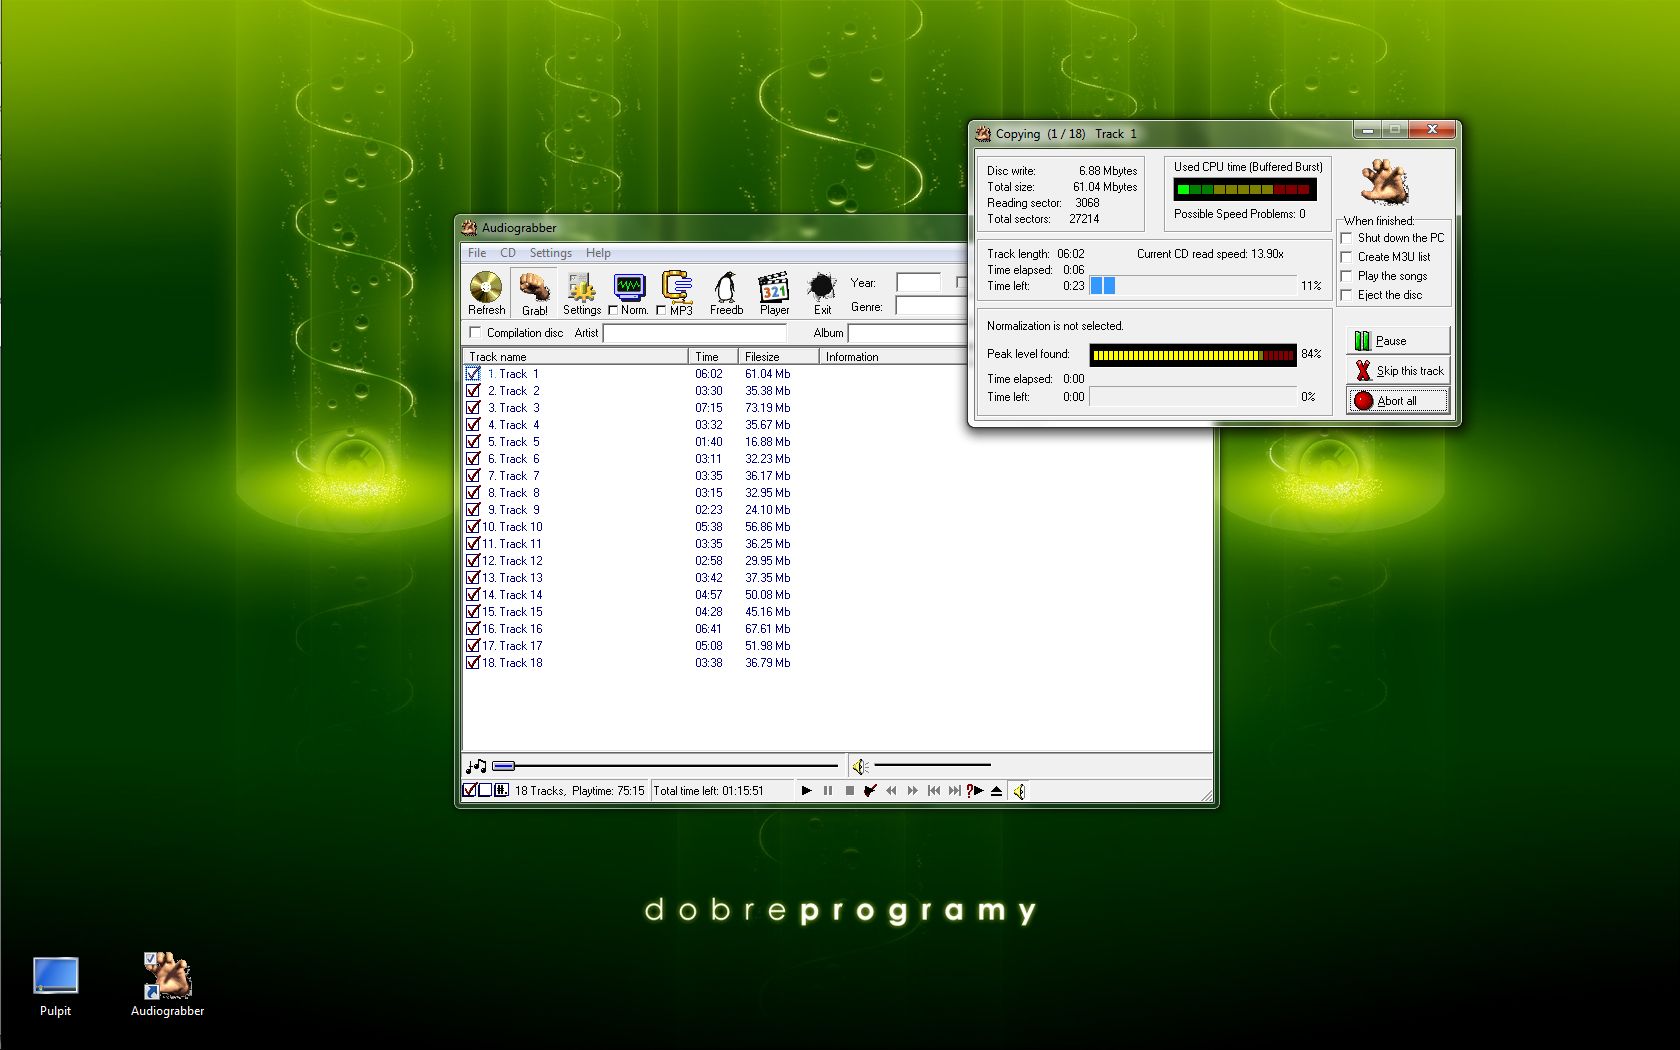Click the volume speaker icon beside volume slider
This screenshot has width=1680, height=1050.
pos(860,766)
